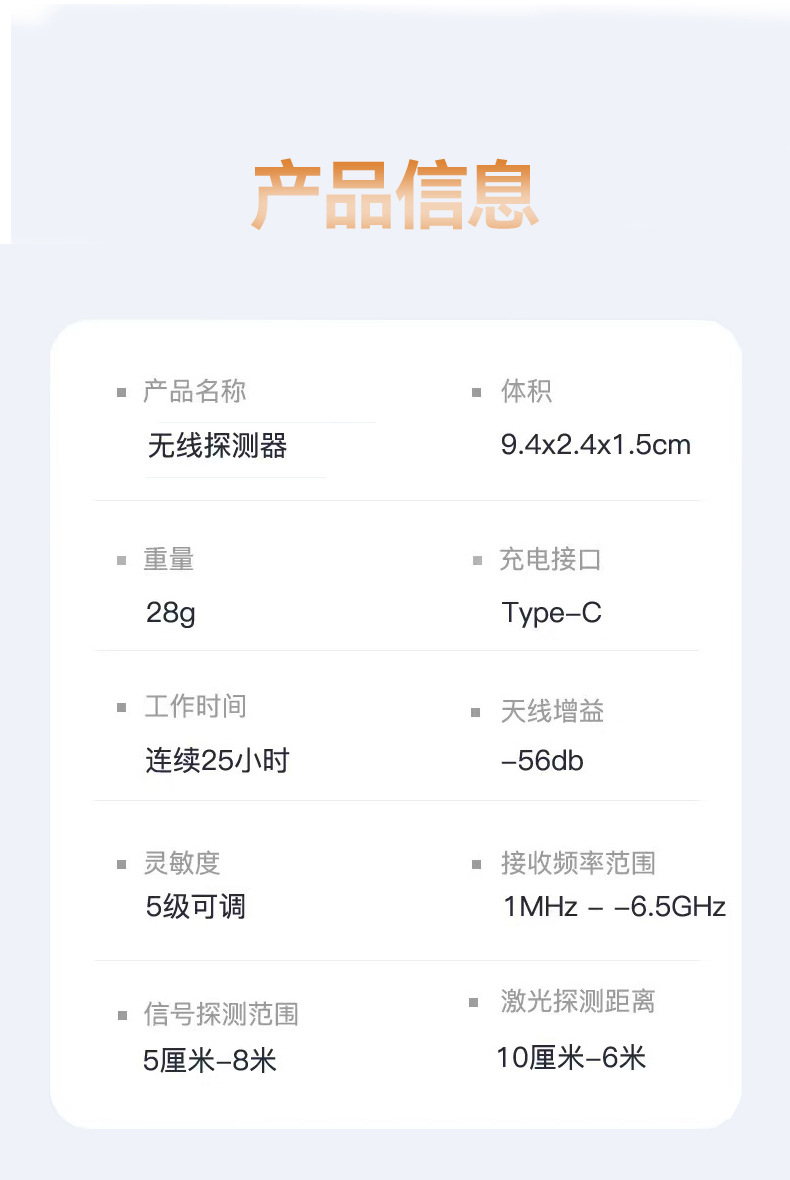
Task: Click the bullet square beside 充电接口
Action: click(477, 560)
